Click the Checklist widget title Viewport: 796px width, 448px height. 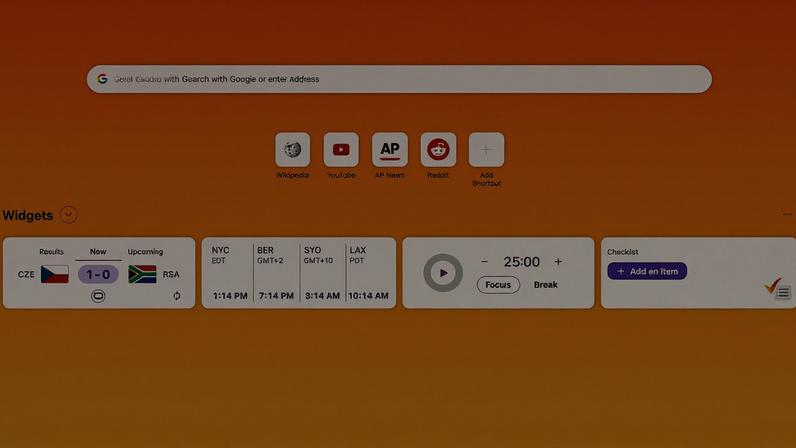point(622,252)
